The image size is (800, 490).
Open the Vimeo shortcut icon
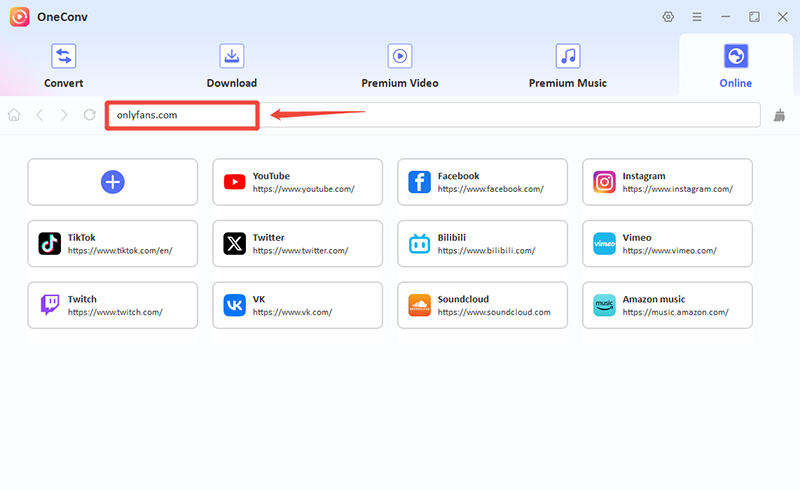tap(604, 243)
